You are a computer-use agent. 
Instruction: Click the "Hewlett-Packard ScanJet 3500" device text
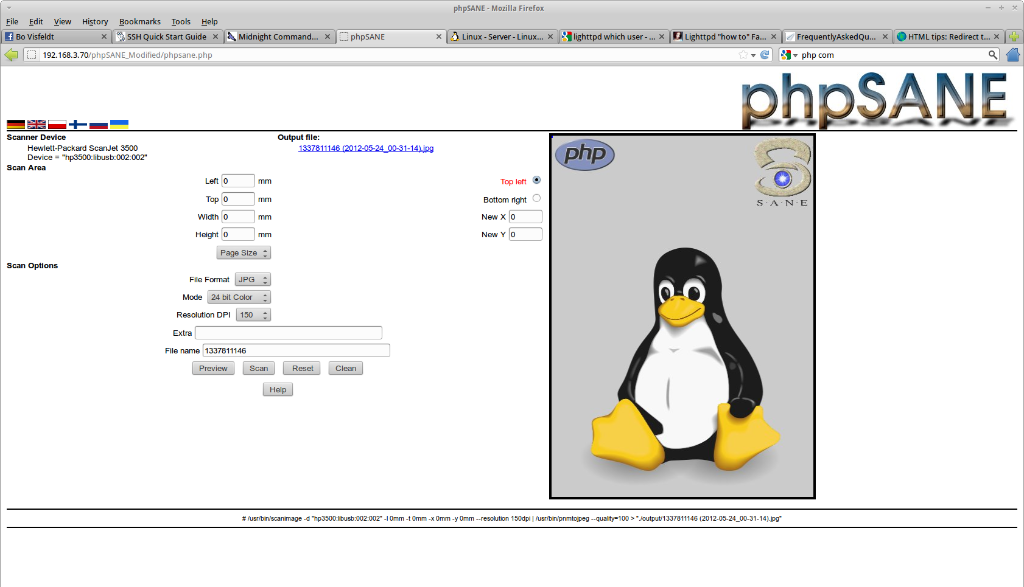pyautogui.click(x=82, y=148)
